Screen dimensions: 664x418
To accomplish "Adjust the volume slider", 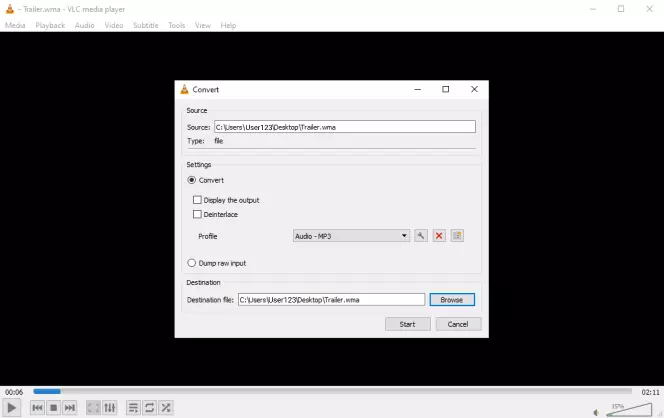I will point(629,410).
